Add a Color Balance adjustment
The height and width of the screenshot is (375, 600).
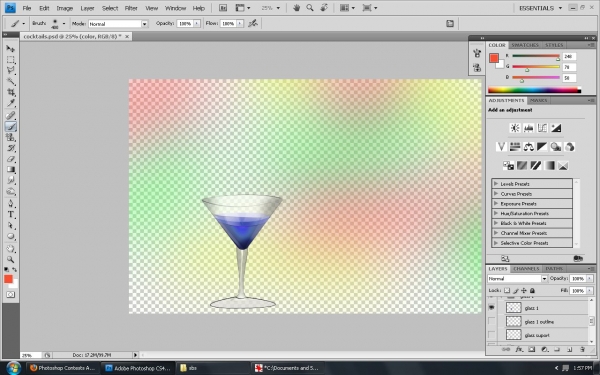click(x=529, y=147)
